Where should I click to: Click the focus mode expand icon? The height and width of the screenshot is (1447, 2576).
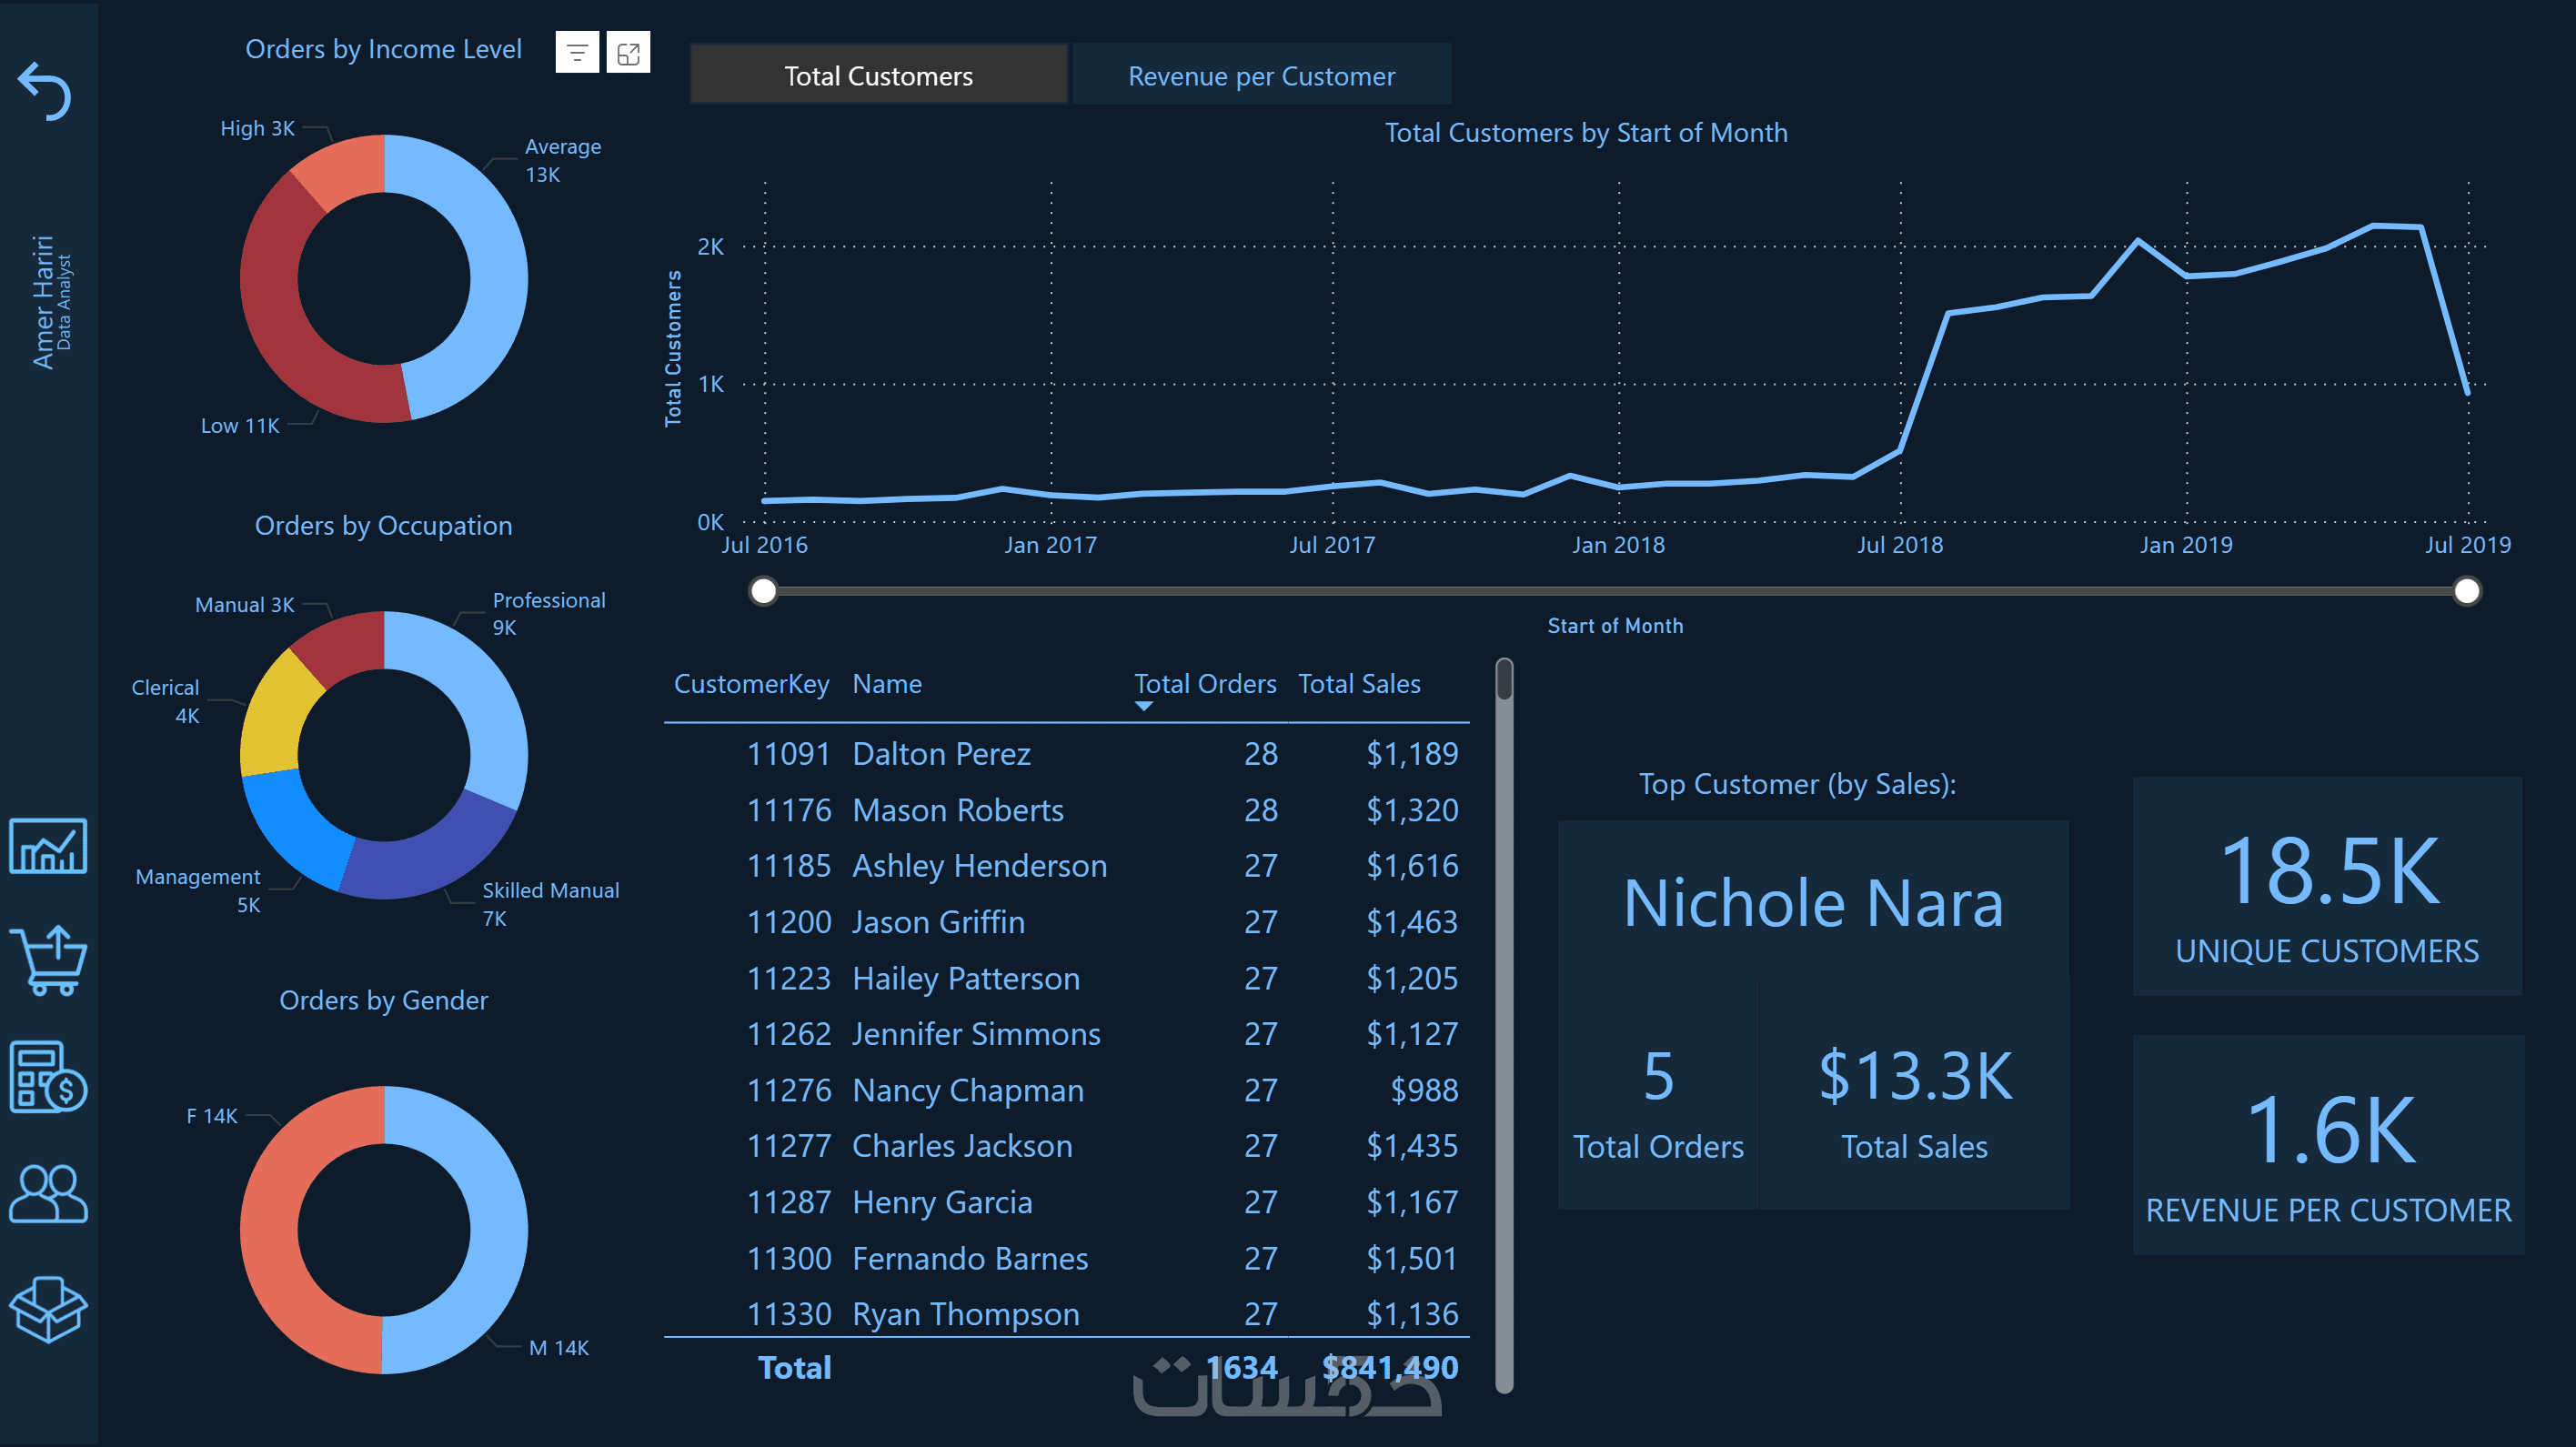coord(628,53)
